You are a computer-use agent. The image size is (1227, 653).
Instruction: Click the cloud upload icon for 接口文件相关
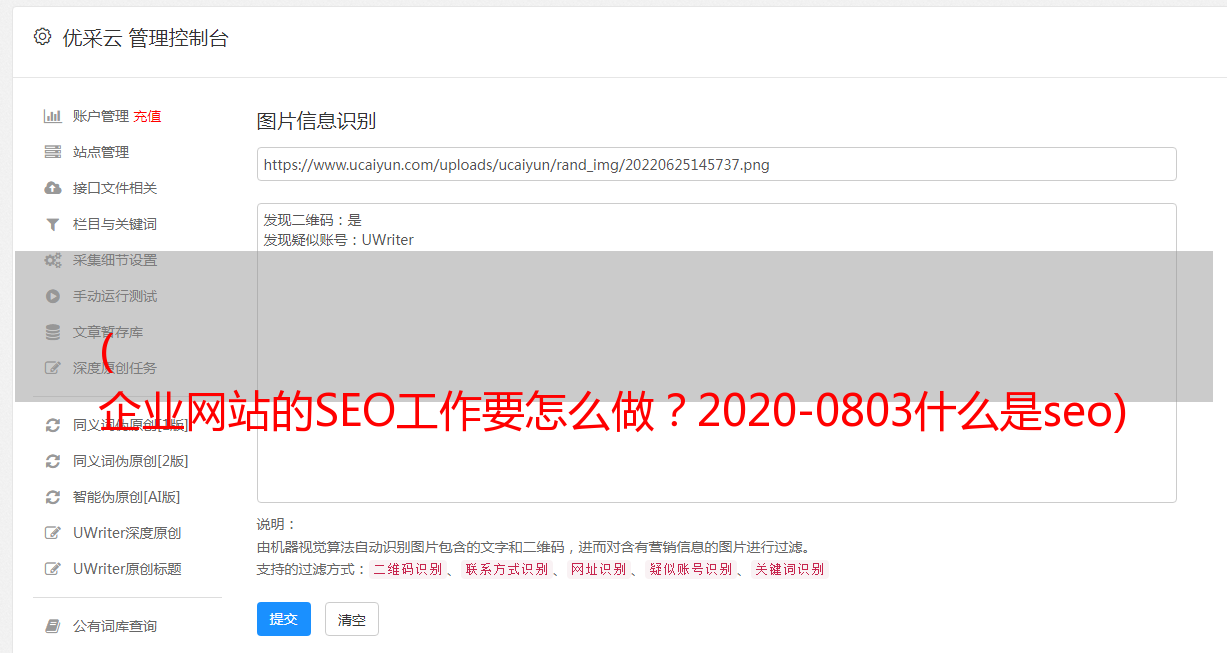[53, 188]
